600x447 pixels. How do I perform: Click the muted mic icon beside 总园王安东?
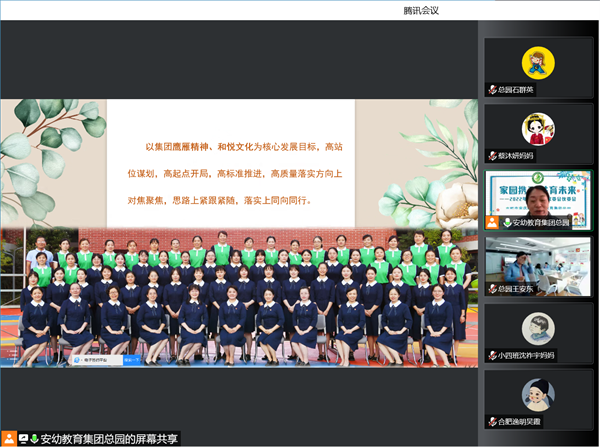[x=493, y=289]
